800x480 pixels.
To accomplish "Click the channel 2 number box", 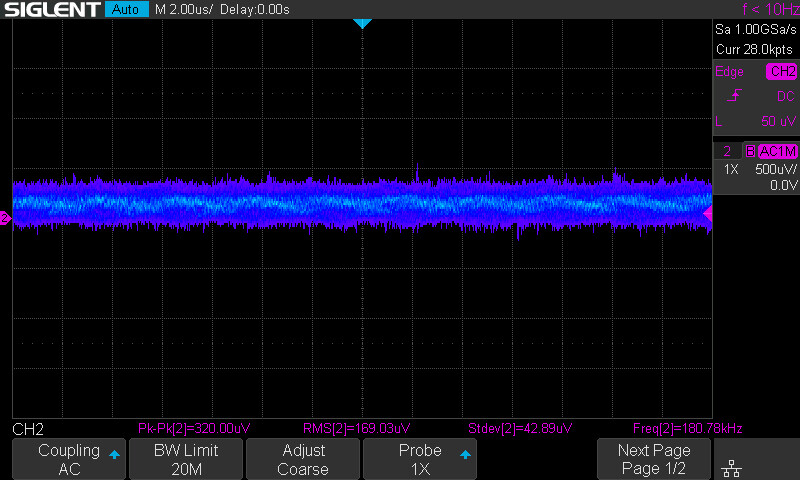I will pos(728,151).
